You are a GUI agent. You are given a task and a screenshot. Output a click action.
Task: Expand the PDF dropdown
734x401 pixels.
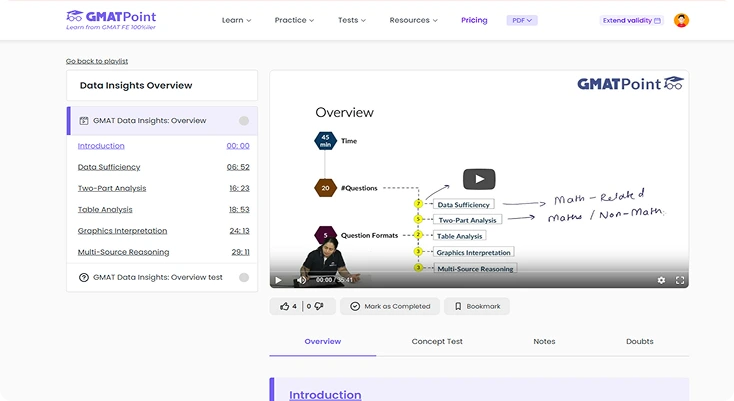coord(522,20)
